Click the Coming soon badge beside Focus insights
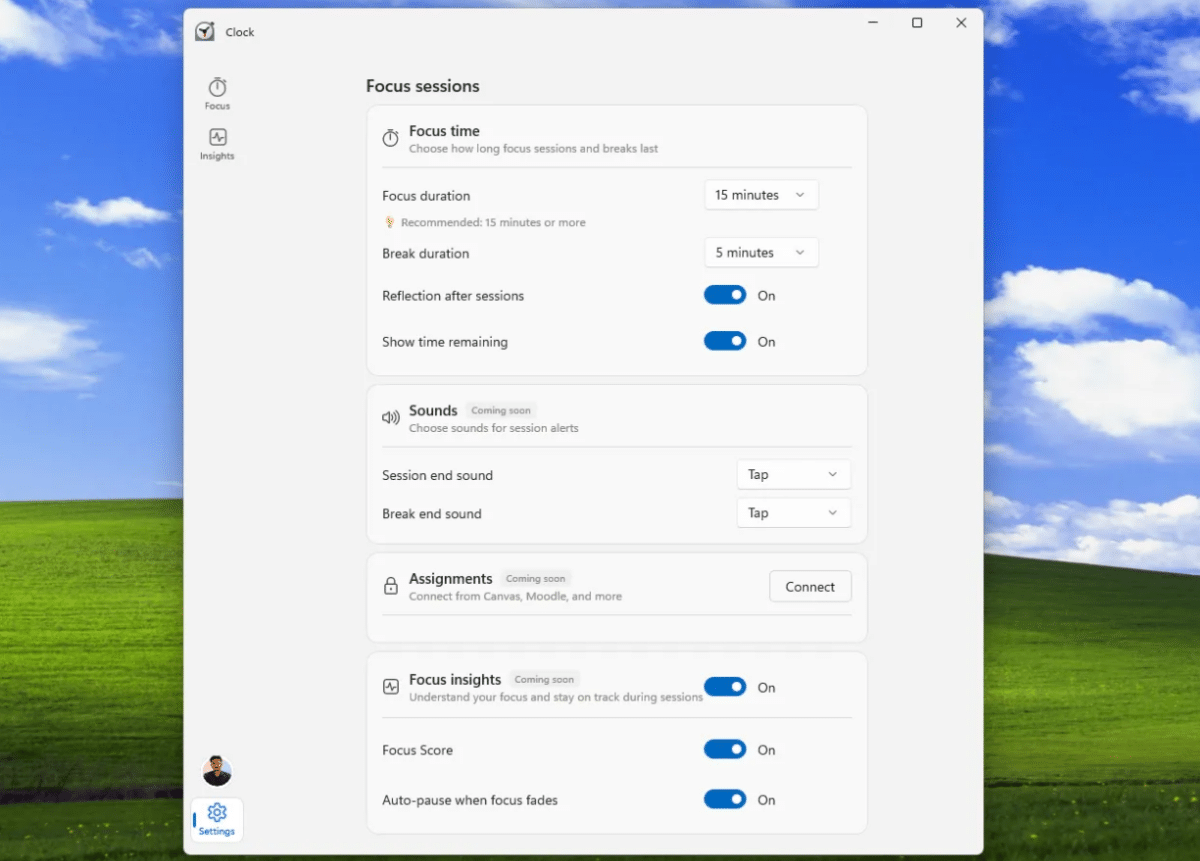The height and width of the screenshot is (861, 1200). 545,680
